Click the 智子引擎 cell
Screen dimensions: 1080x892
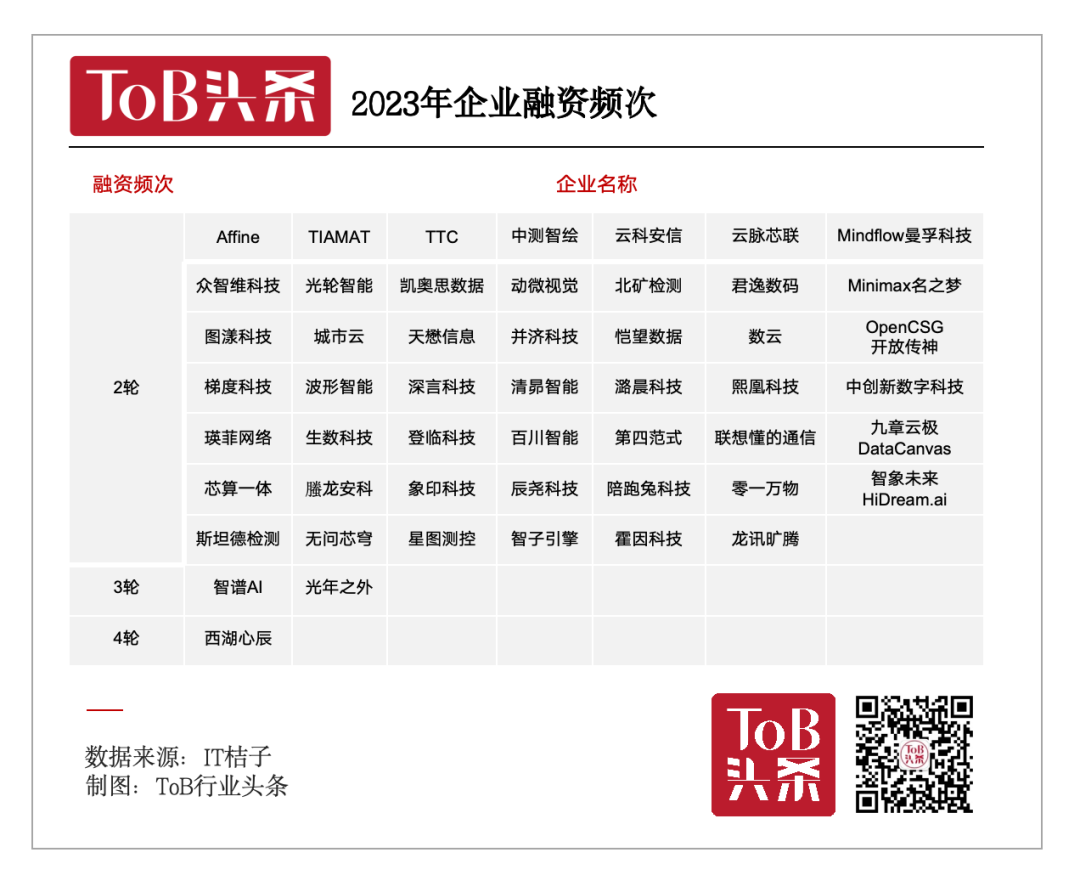[544, 539]
